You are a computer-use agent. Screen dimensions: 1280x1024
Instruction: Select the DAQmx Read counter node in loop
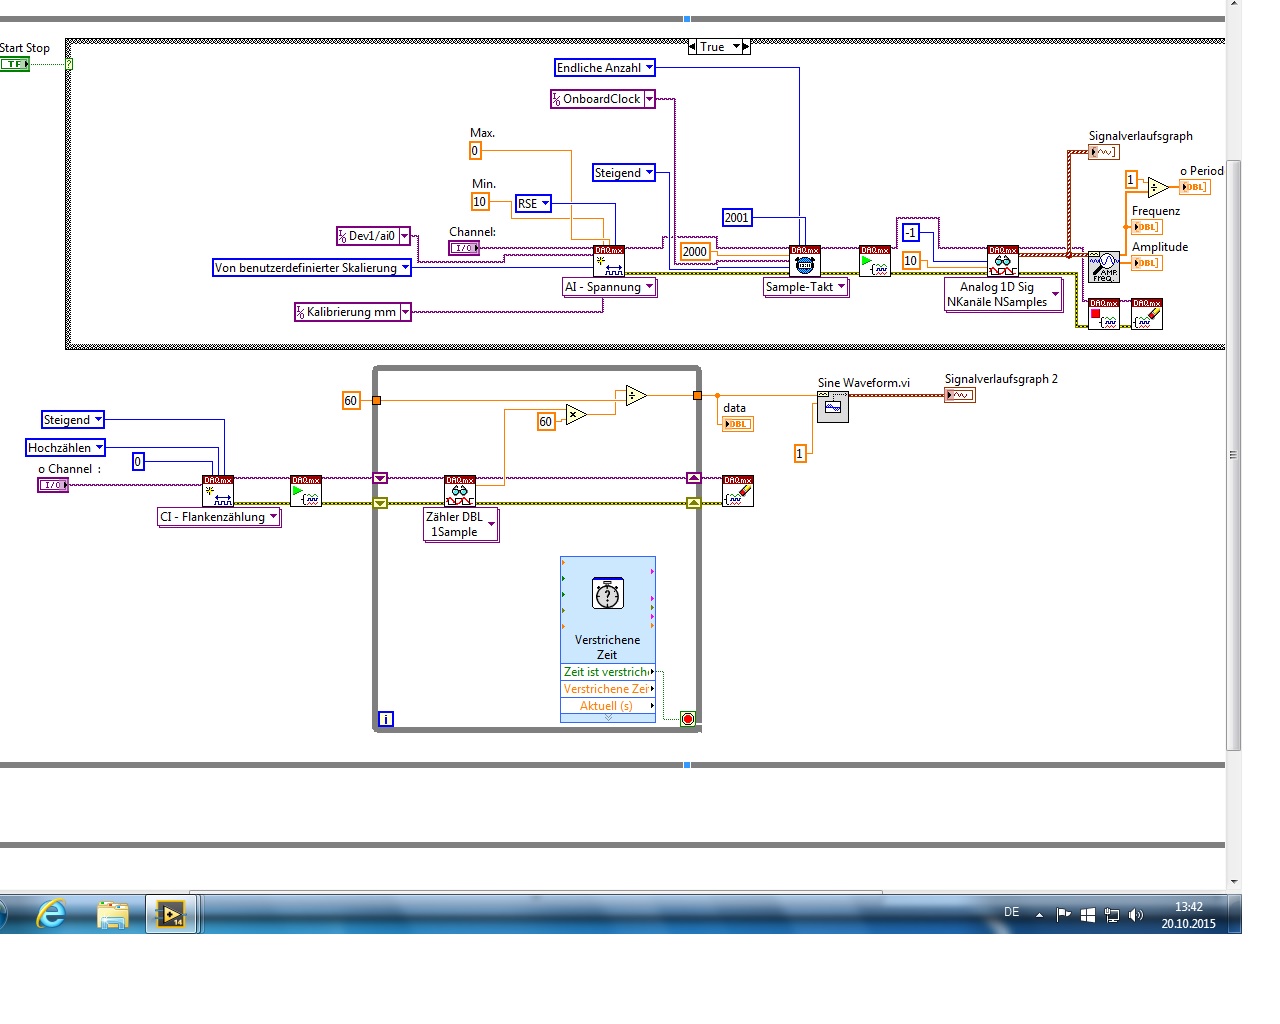click(x=460, y=491)
